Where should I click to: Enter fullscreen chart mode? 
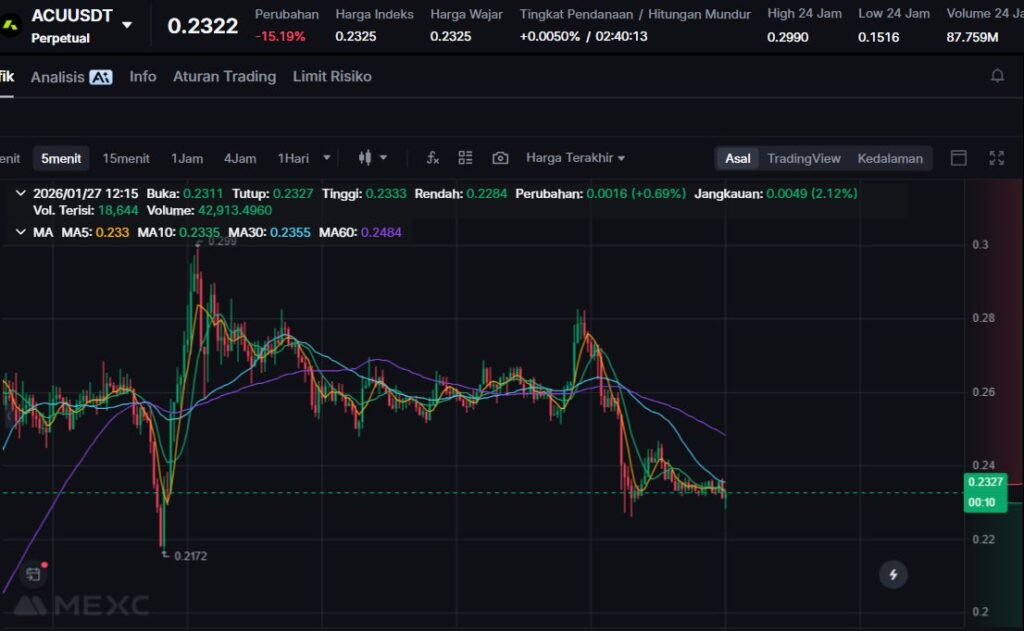click(x=996, y=158)
